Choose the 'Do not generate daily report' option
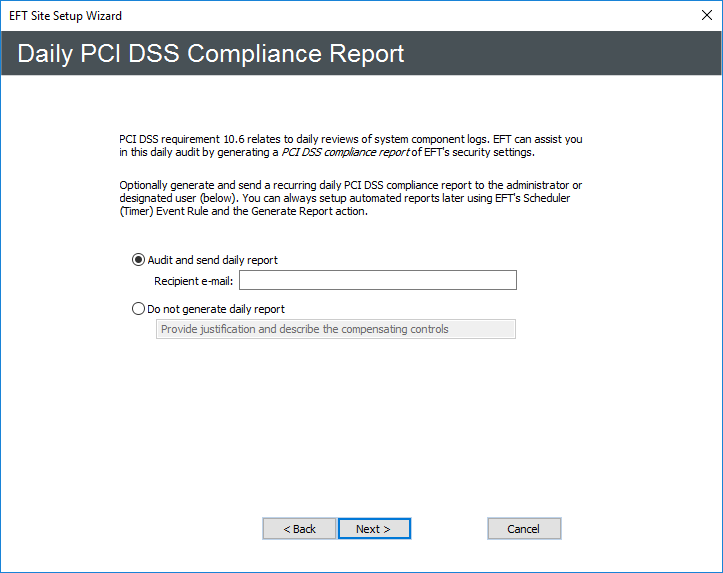The image size is (723, 573). [x=139, y=309]
